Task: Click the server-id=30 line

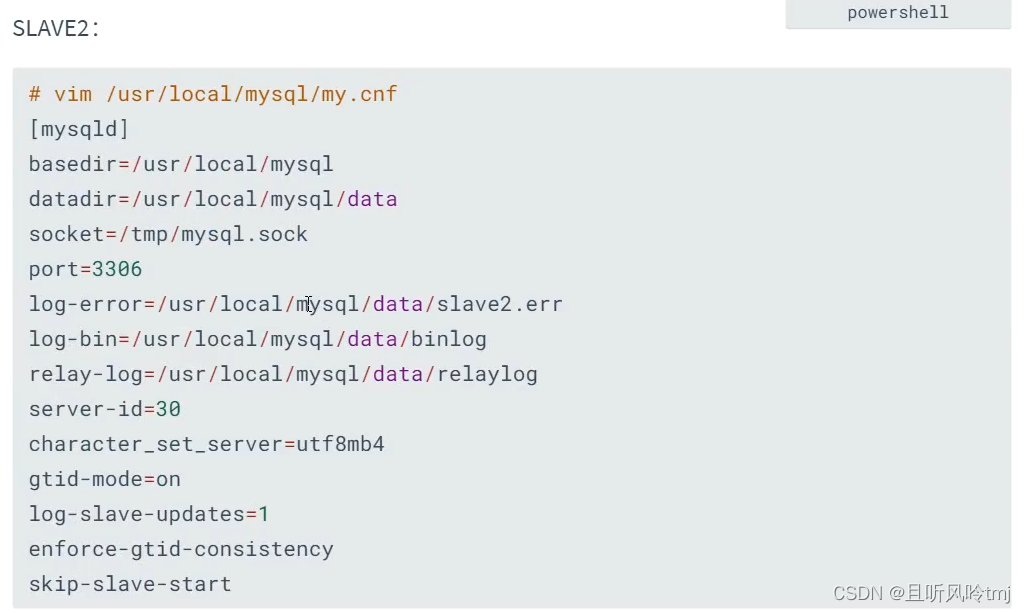Action: [x=105, y=409]
